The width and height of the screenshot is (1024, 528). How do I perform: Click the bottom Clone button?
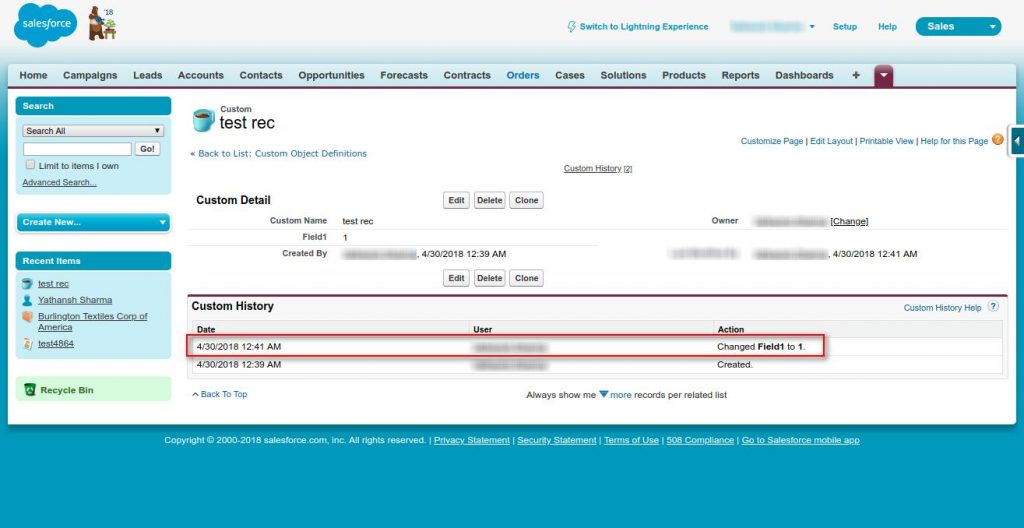click(x=526, y=278)
